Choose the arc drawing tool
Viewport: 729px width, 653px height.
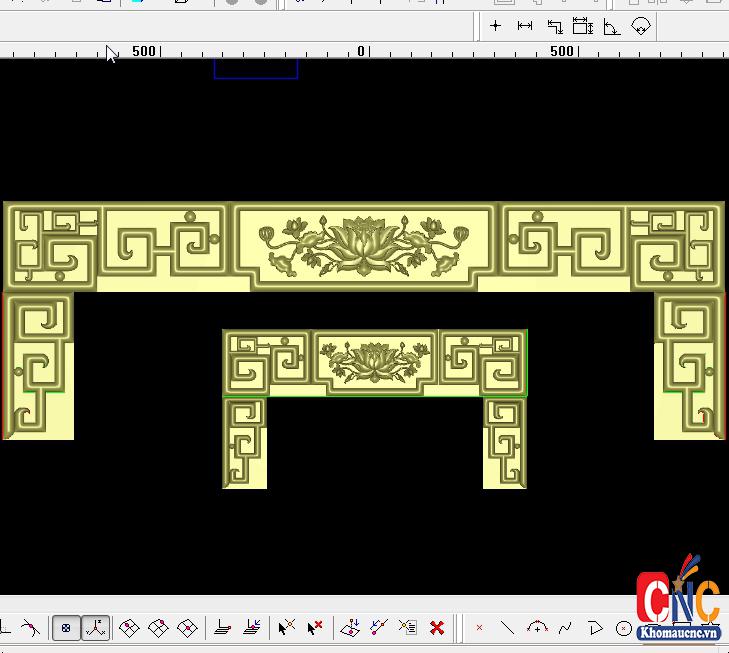point(537,628)
